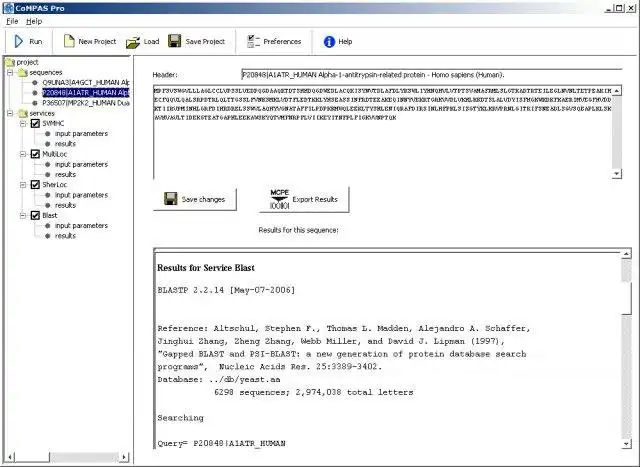The height and width of the screenshot is (467, 640).
Task: Open the File menu
Action: tap(12, 21)
